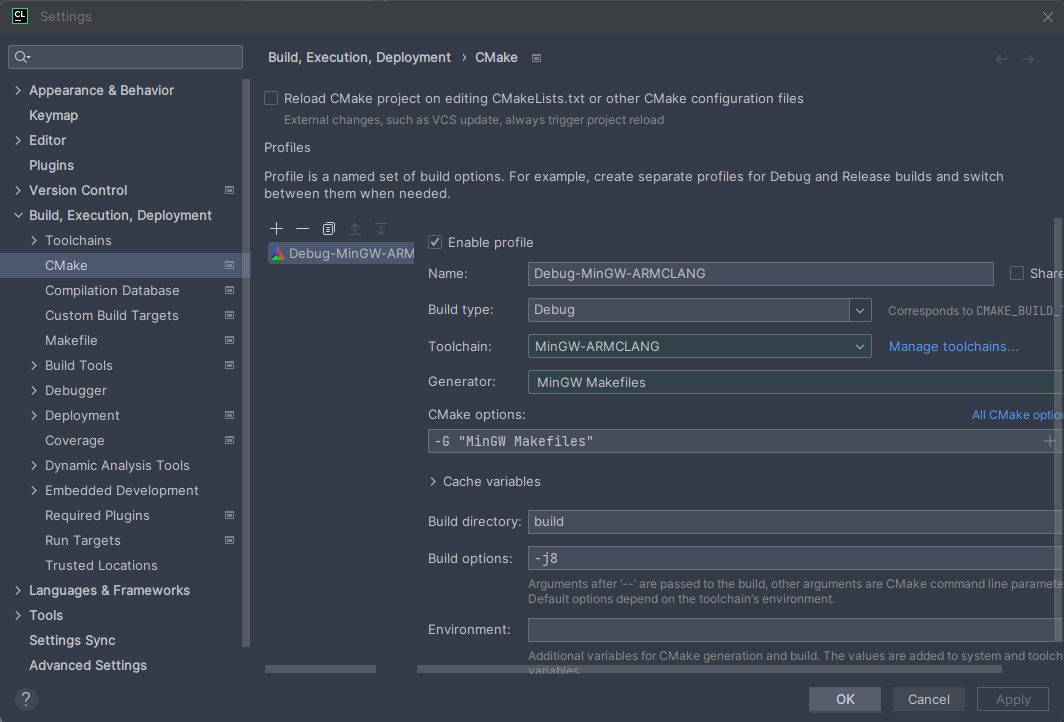Open the Toolchain dropdown

point(700,346)
